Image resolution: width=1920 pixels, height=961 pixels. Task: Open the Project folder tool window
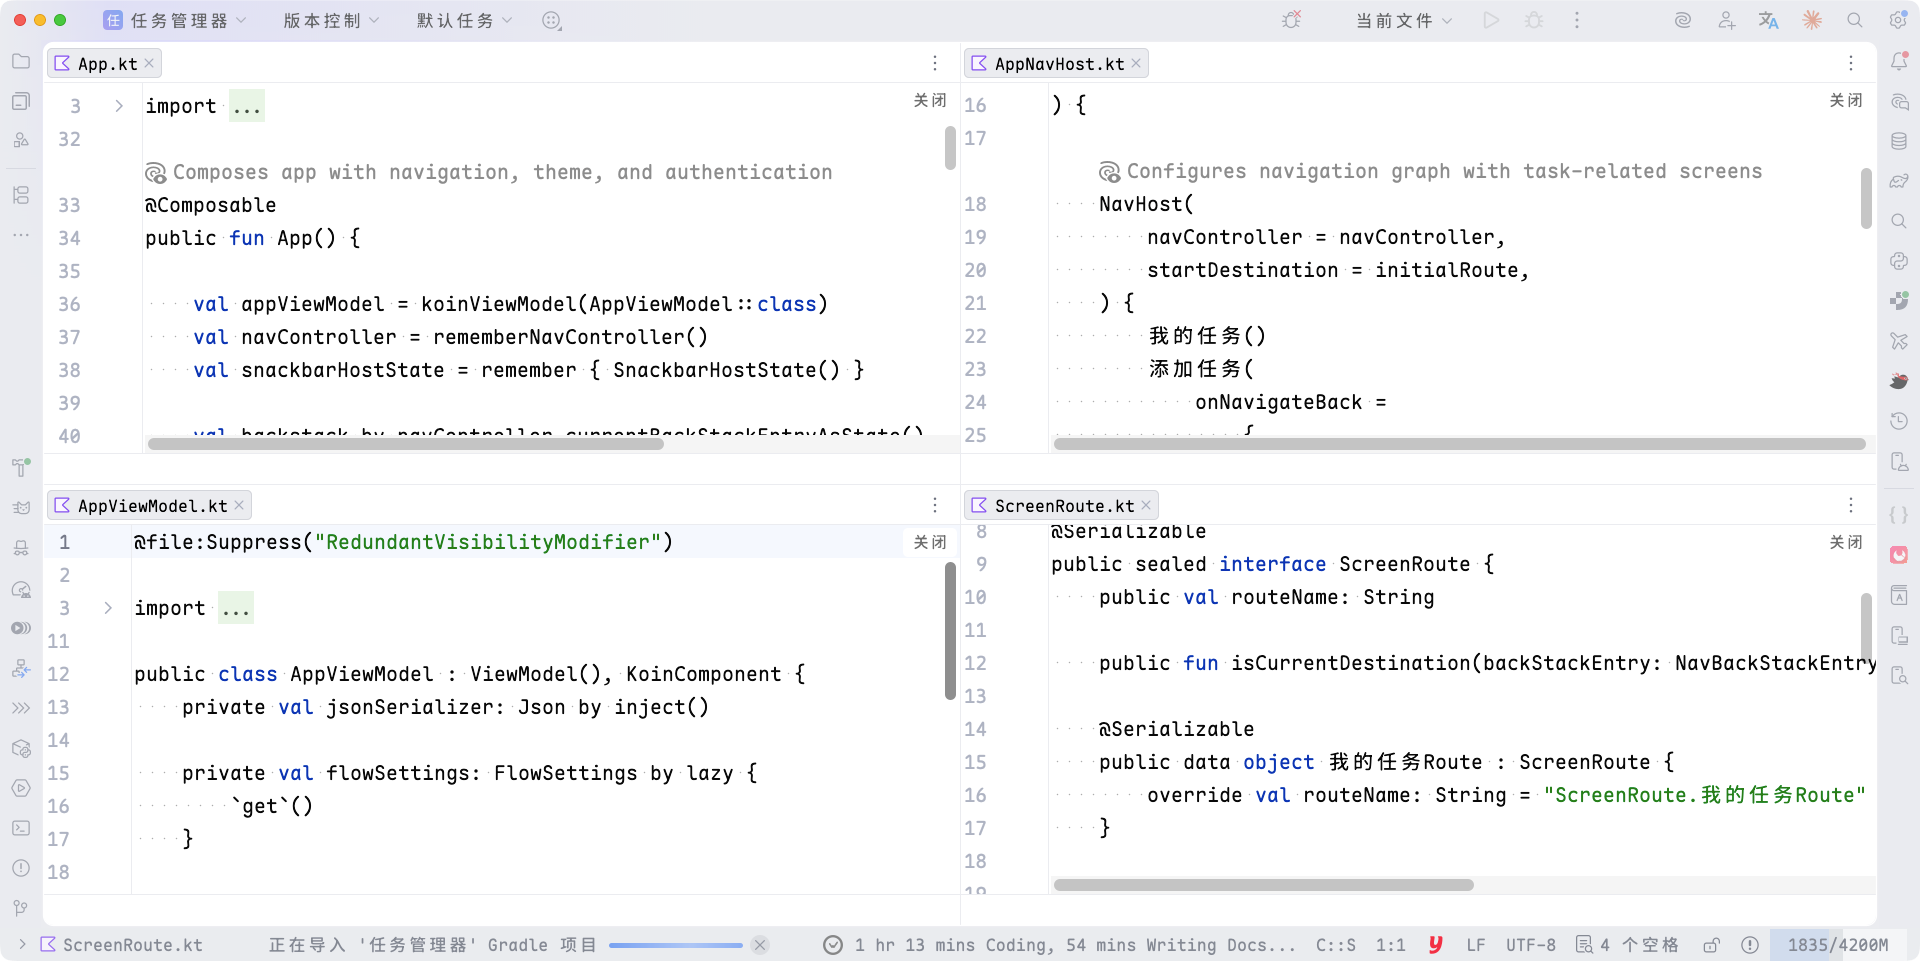pos(21,62)
